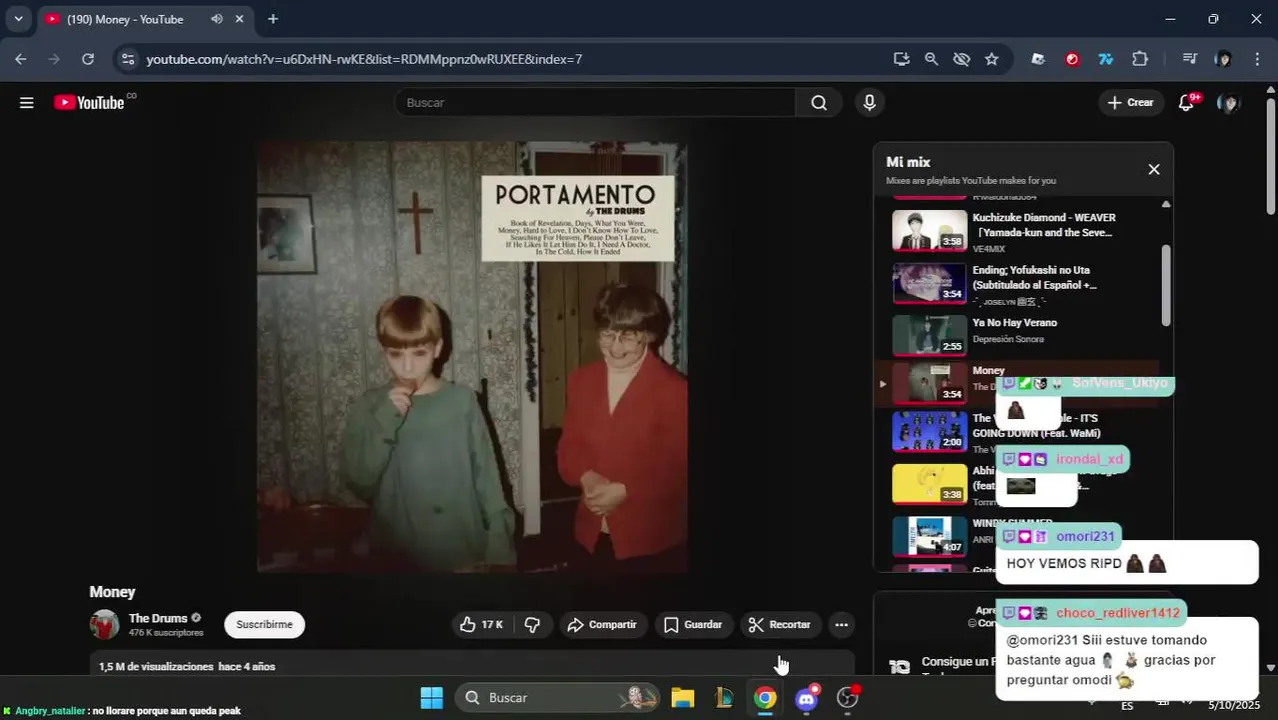Open the taskbar date 5/10/2025
Screen dimensions: 1278x720
point(1236,705)
